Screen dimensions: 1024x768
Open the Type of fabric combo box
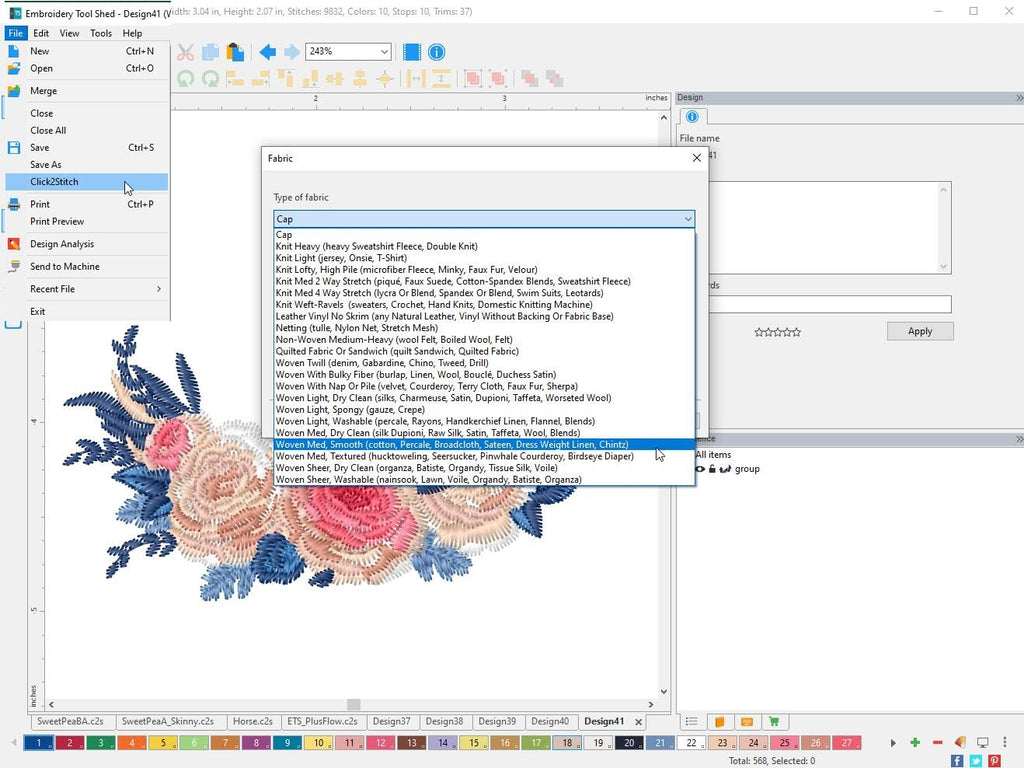pos(484,219)
